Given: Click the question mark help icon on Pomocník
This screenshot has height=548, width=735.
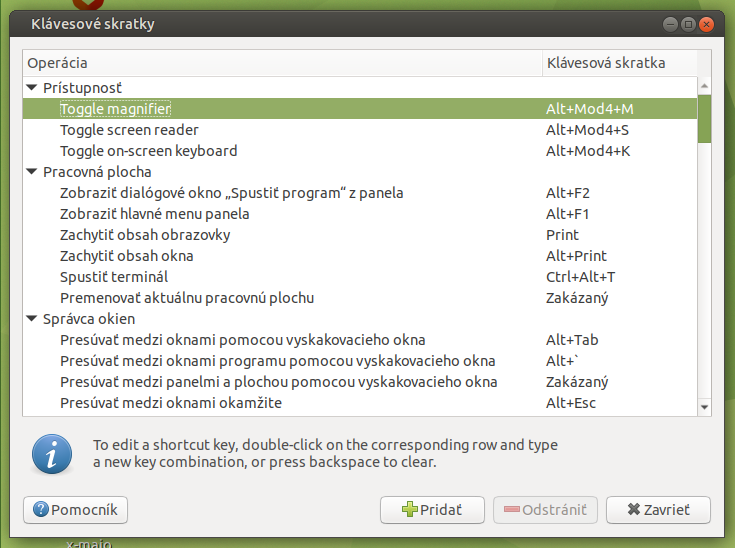Looking at the screenshot, I should click(41, 509).
